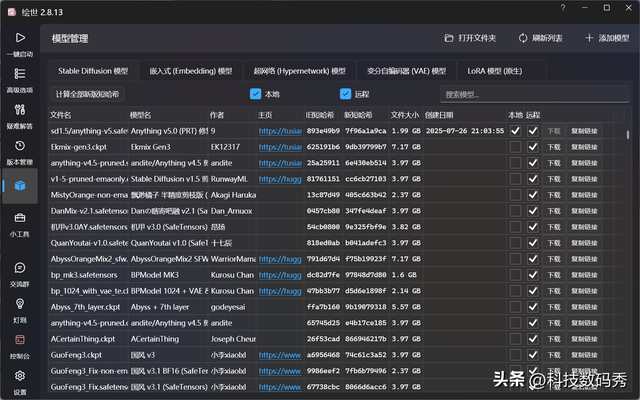The image size is (640, 400).
Task: Open homepage link of 国风 v3 row
Action: coord(280,355)
